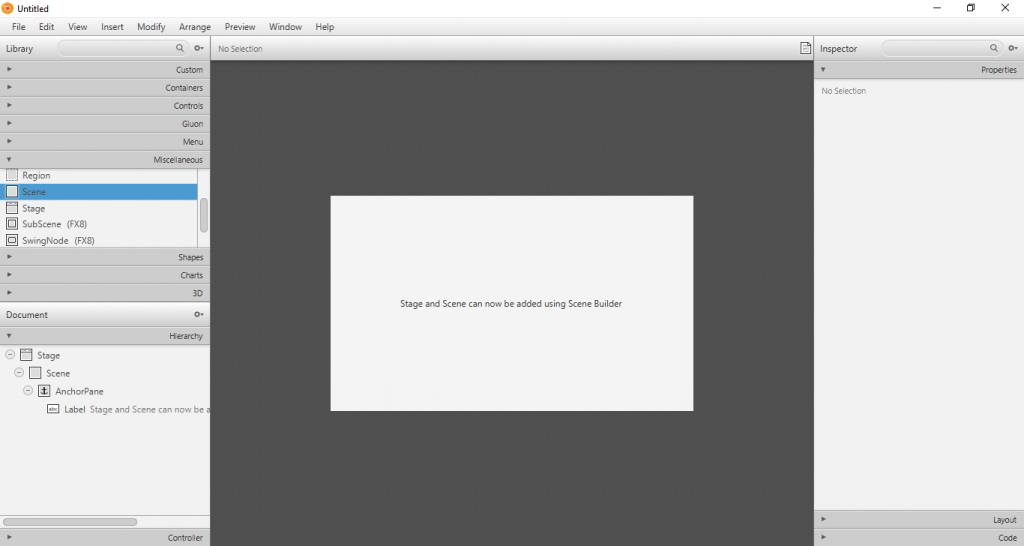Click the Region library item text
Image resolution: width=1024 pixels, height=546 pixels.
click(x=36, y=175)
